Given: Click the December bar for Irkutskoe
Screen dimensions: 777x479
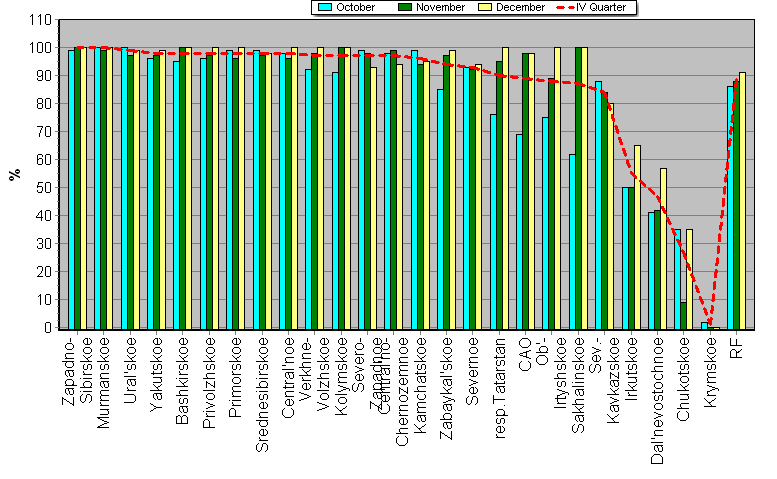Looking at the screenshot, I should click(x=637, y=237).
